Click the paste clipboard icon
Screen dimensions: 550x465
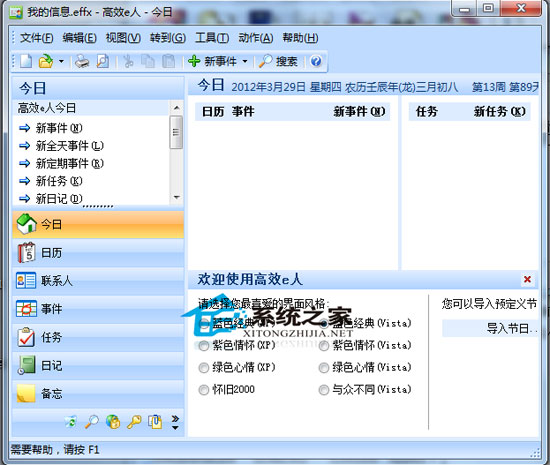[x=168, y=61]
